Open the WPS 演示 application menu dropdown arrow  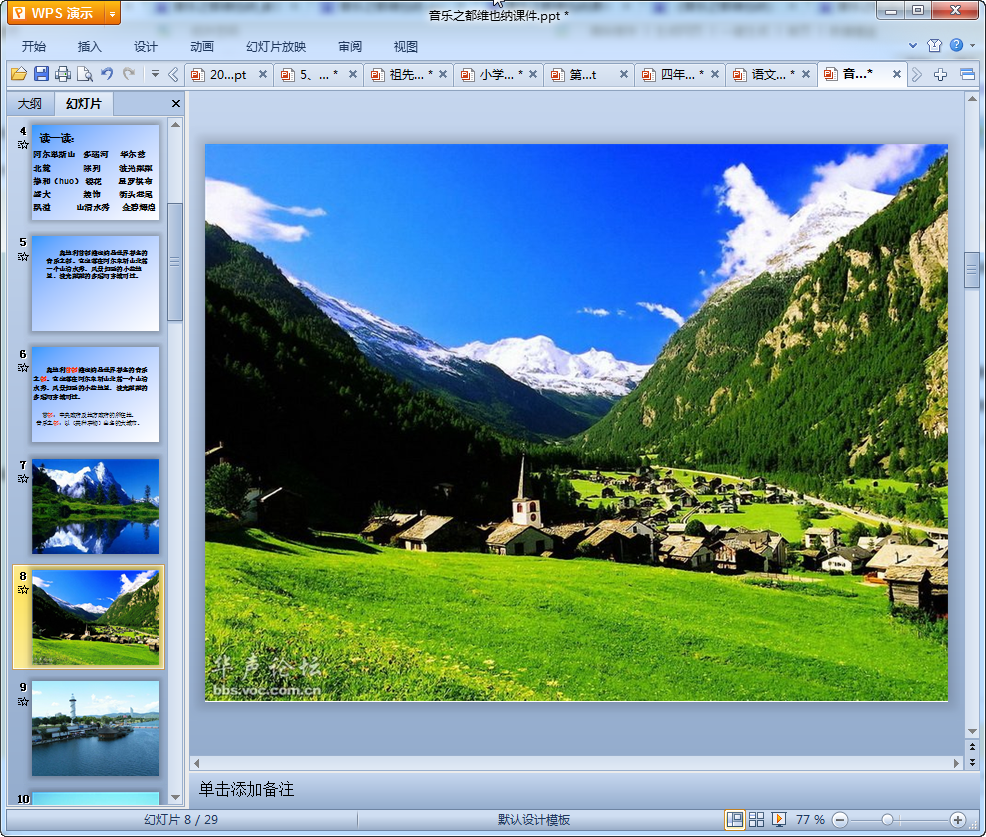[112, 14]
